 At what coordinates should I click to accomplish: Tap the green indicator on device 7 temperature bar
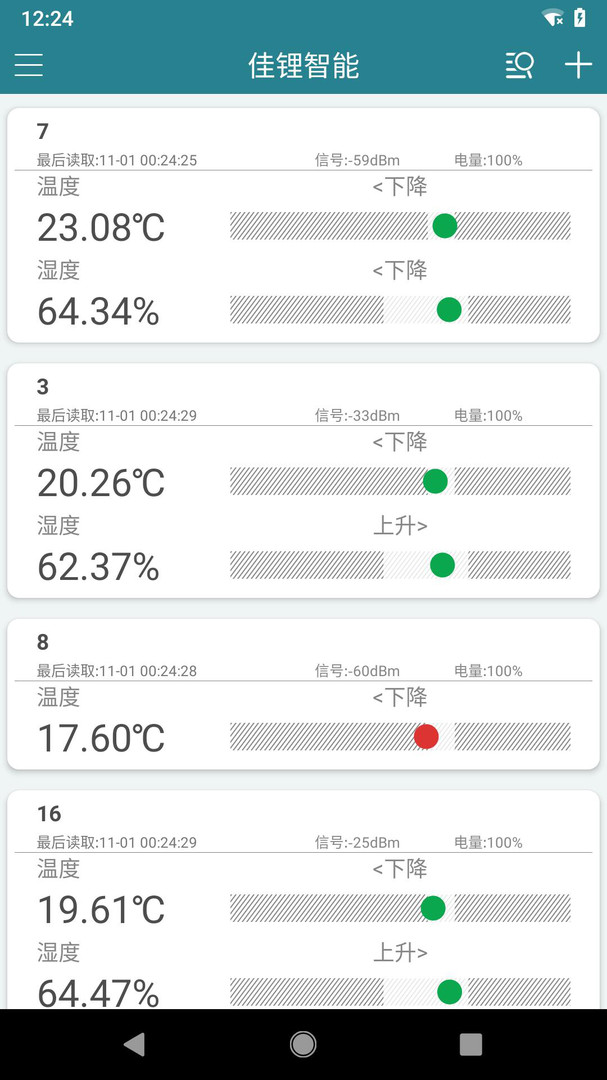(x=444, y=226)
